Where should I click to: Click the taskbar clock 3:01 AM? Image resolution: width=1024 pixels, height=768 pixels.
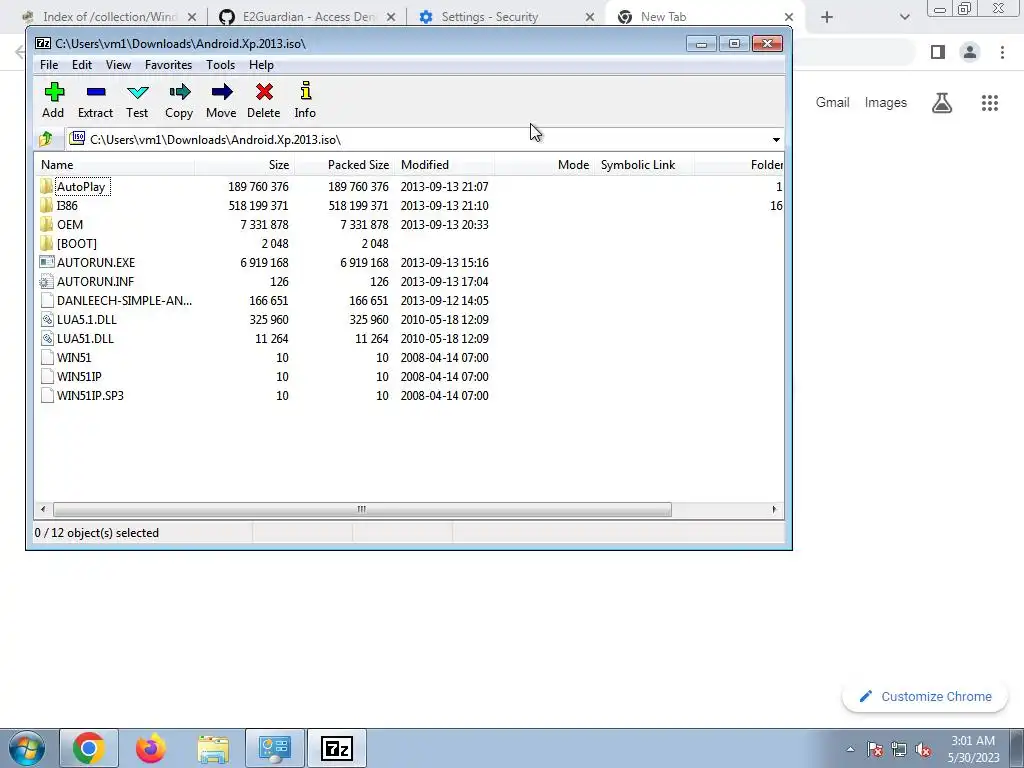973,741
